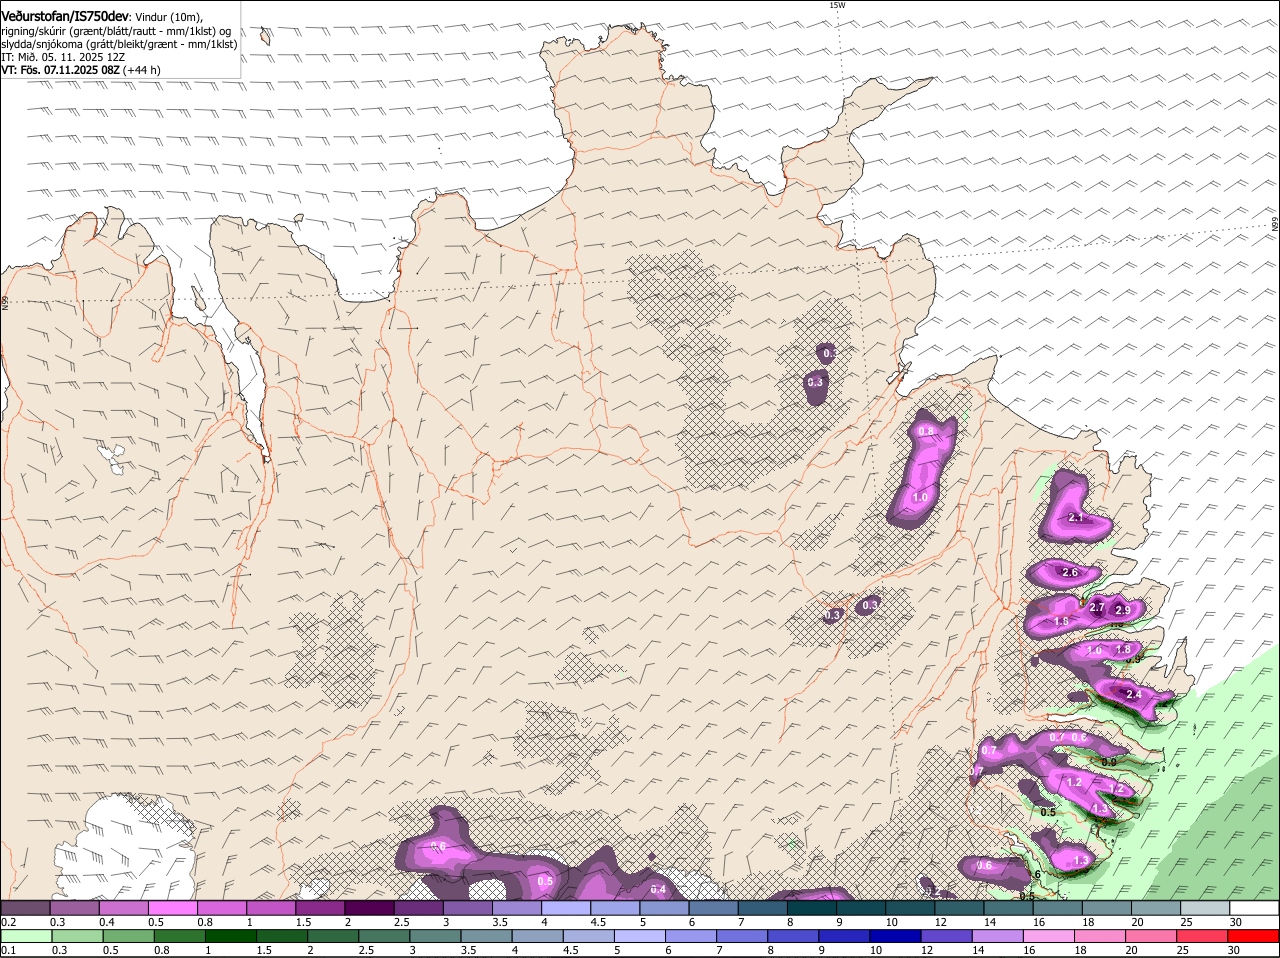Click the 2.4 snowfall value on the map
The height and width of the screenshot is (958, 1280).
tap(1133, 694)
